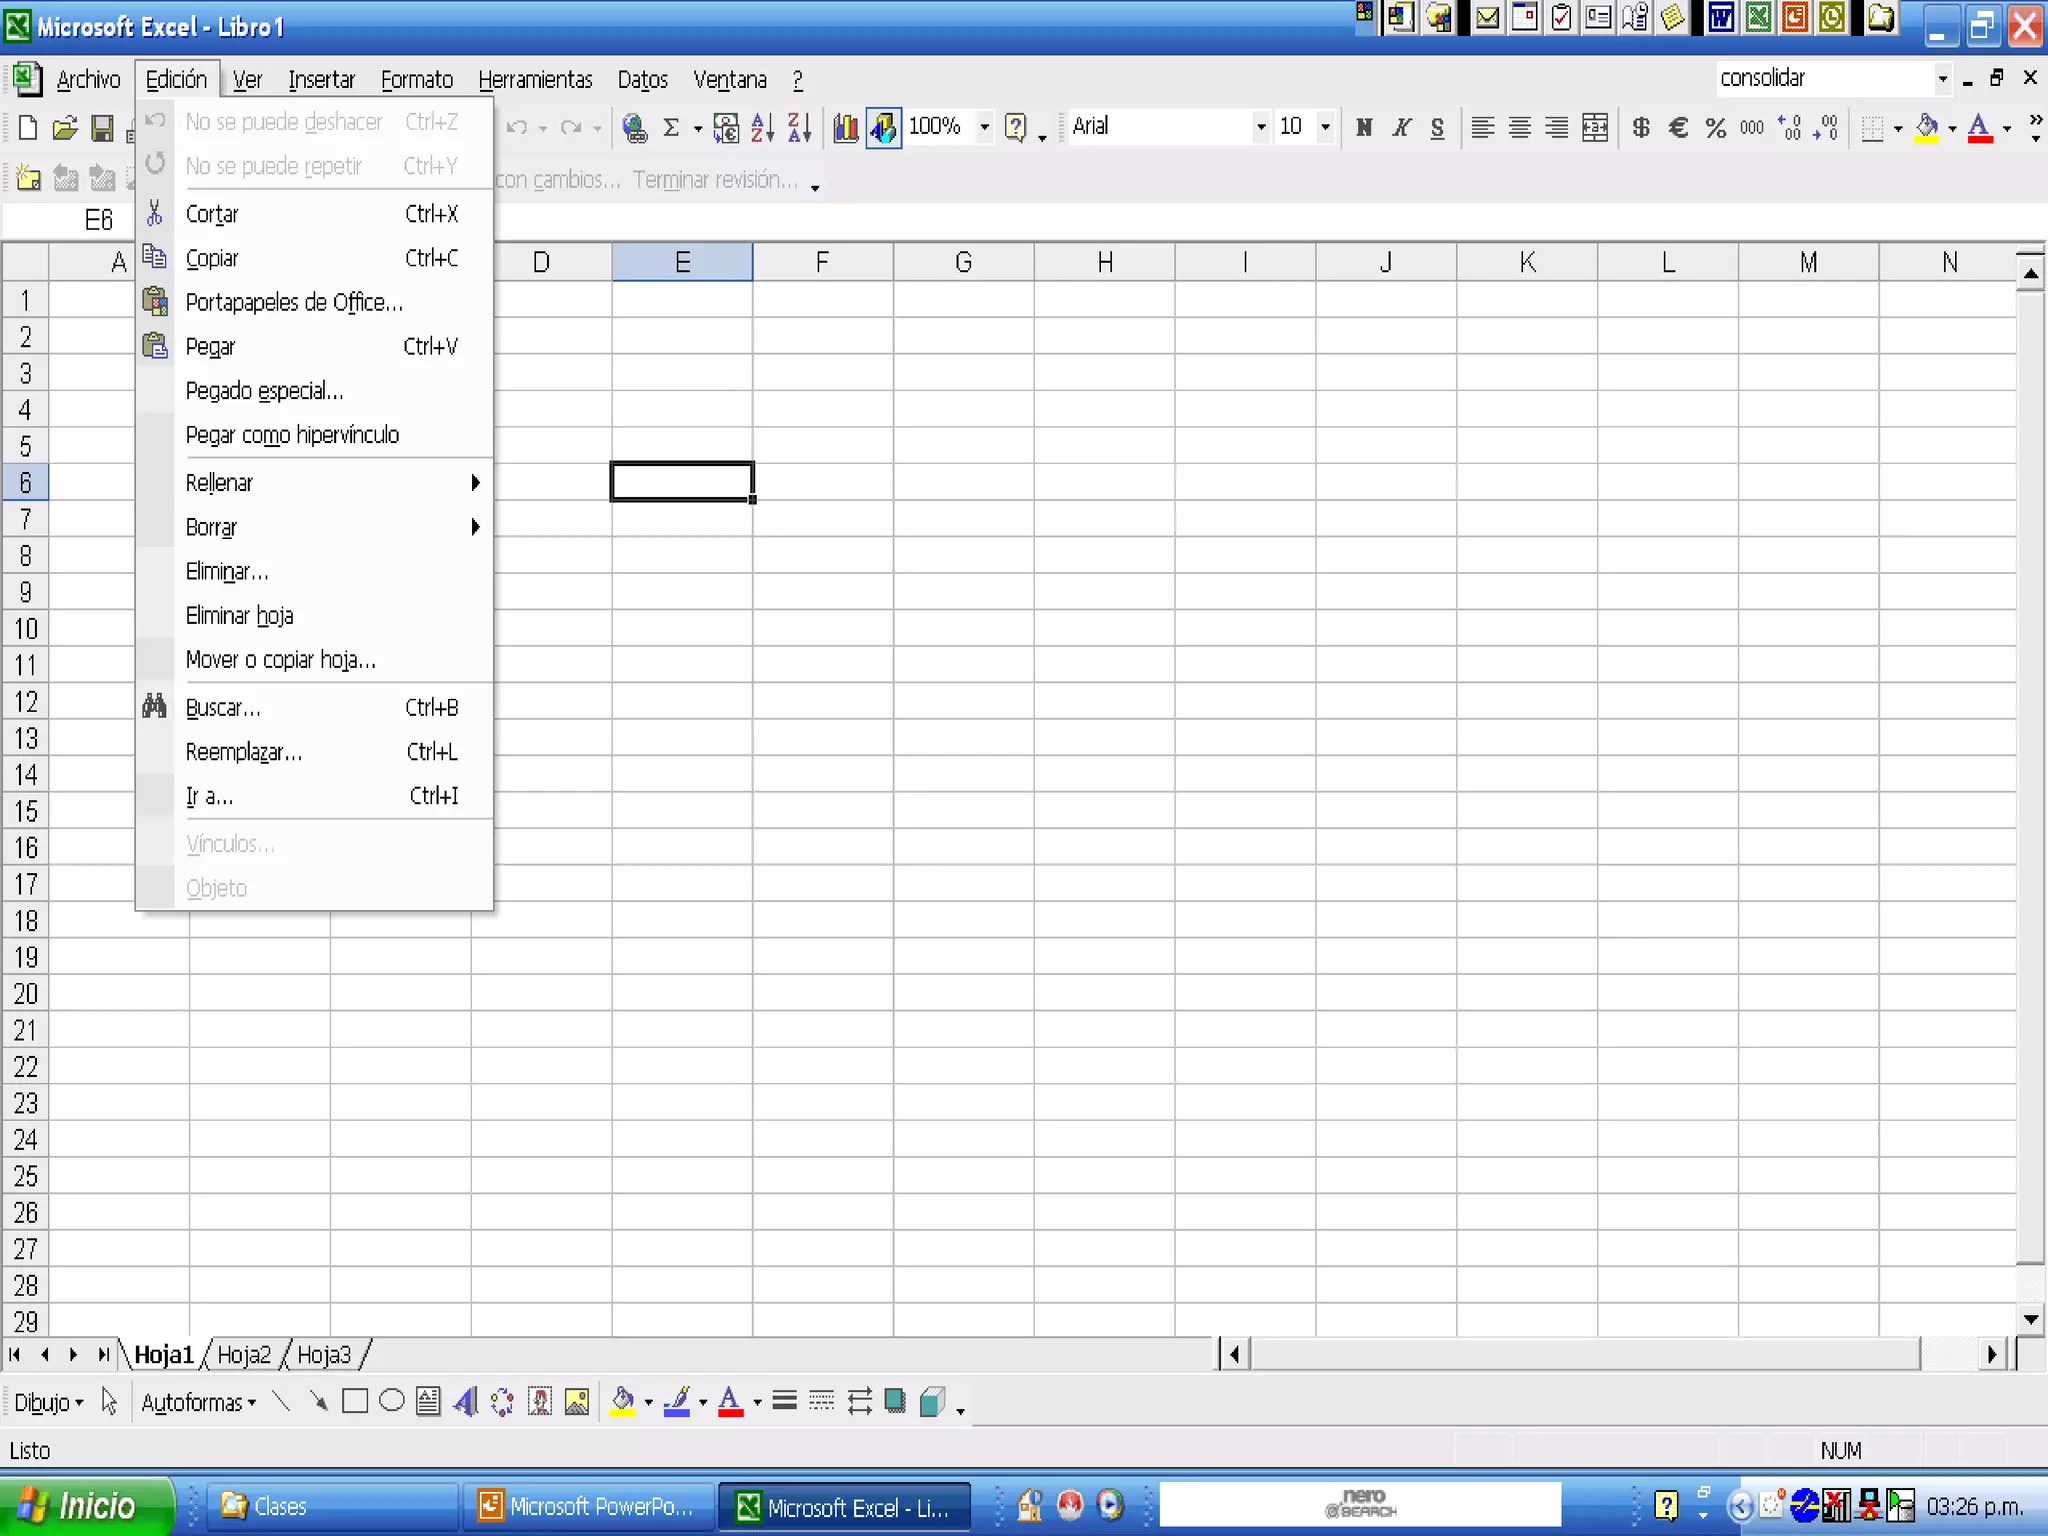Image resolution: width=2048 pixels, height=1536 pixels.
Task: Open the Arial font name dropdown
Action: (1260, 127)
